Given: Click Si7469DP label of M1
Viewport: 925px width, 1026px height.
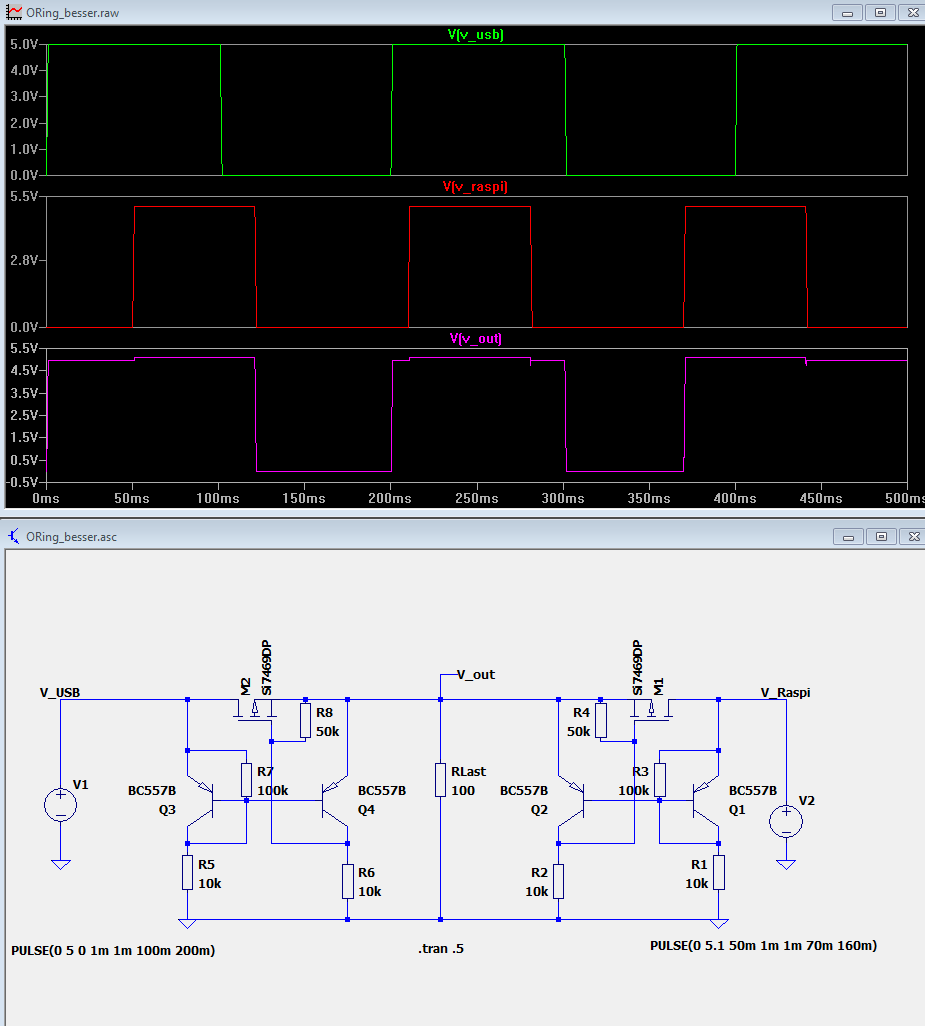Looking at the screenshot, I should click(x=637, y=667).
